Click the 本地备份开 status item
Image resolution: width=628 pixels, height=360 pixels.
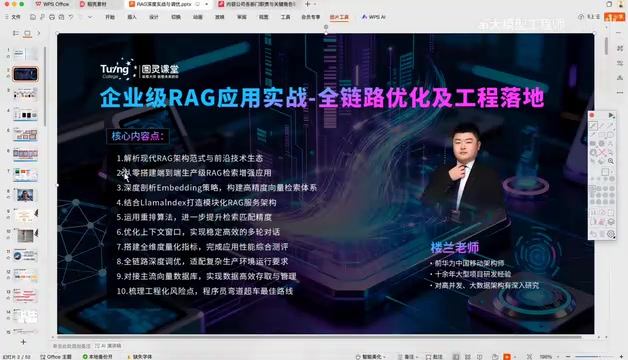(97, 356)
